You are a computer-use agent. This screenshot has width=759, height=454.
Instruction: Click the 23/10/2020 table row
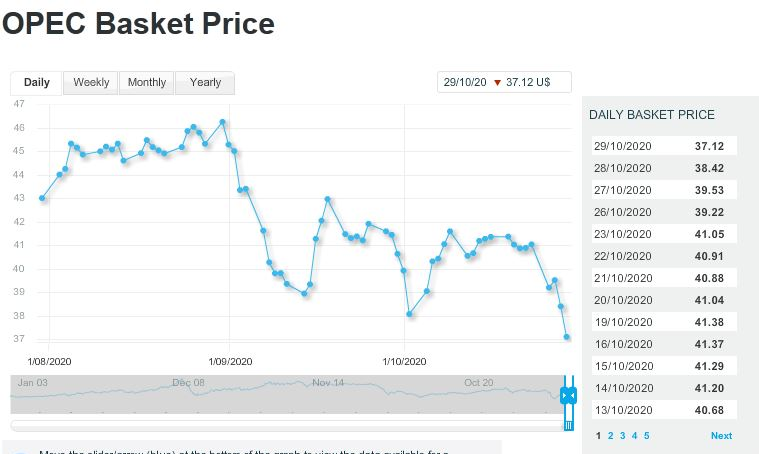pos(663,234)
